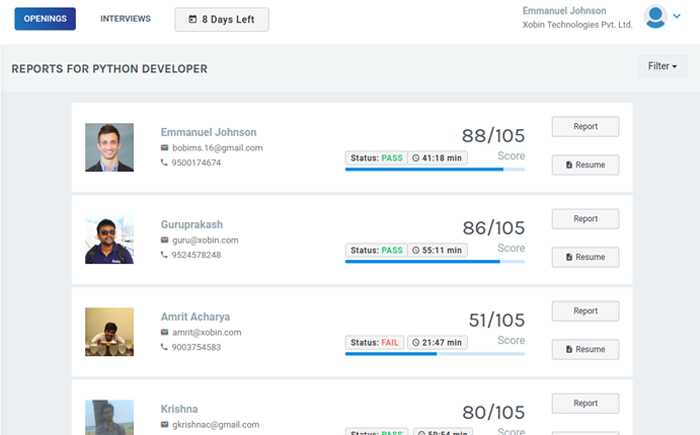This screenshot has width=700, height=435.
Task: Click email bobims.16@gmail.com
Action: 217,148
